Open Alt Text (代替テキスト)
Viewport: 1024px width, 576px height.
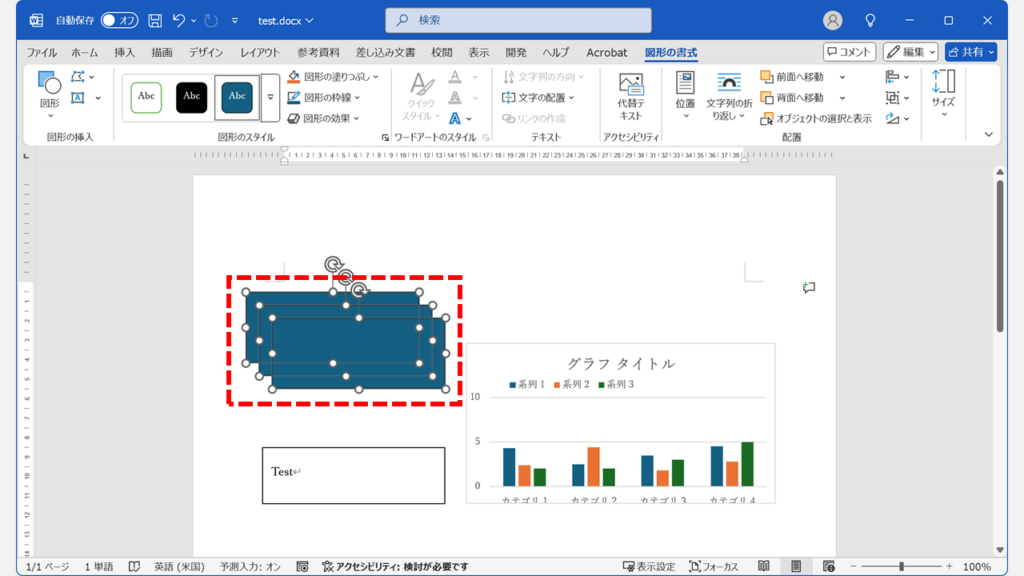coord(631,96)
